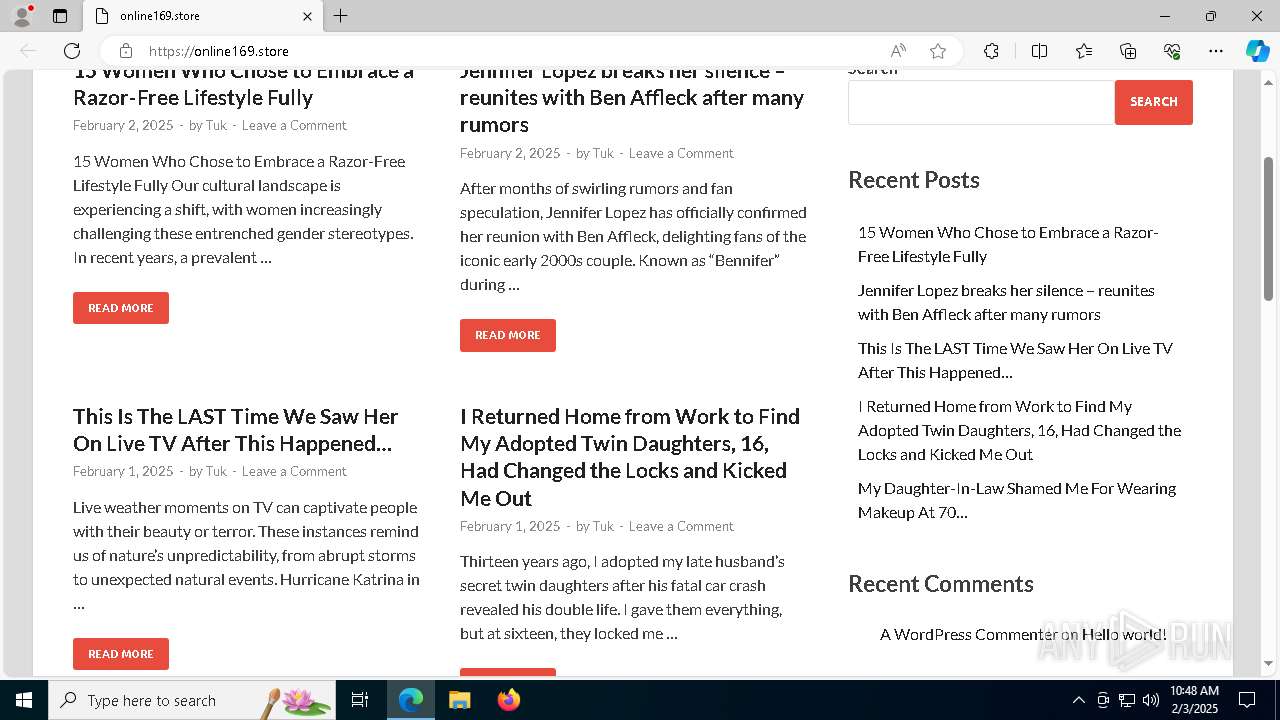
Task: Open the Copilot sidebar
Action: coord(1257,51)
